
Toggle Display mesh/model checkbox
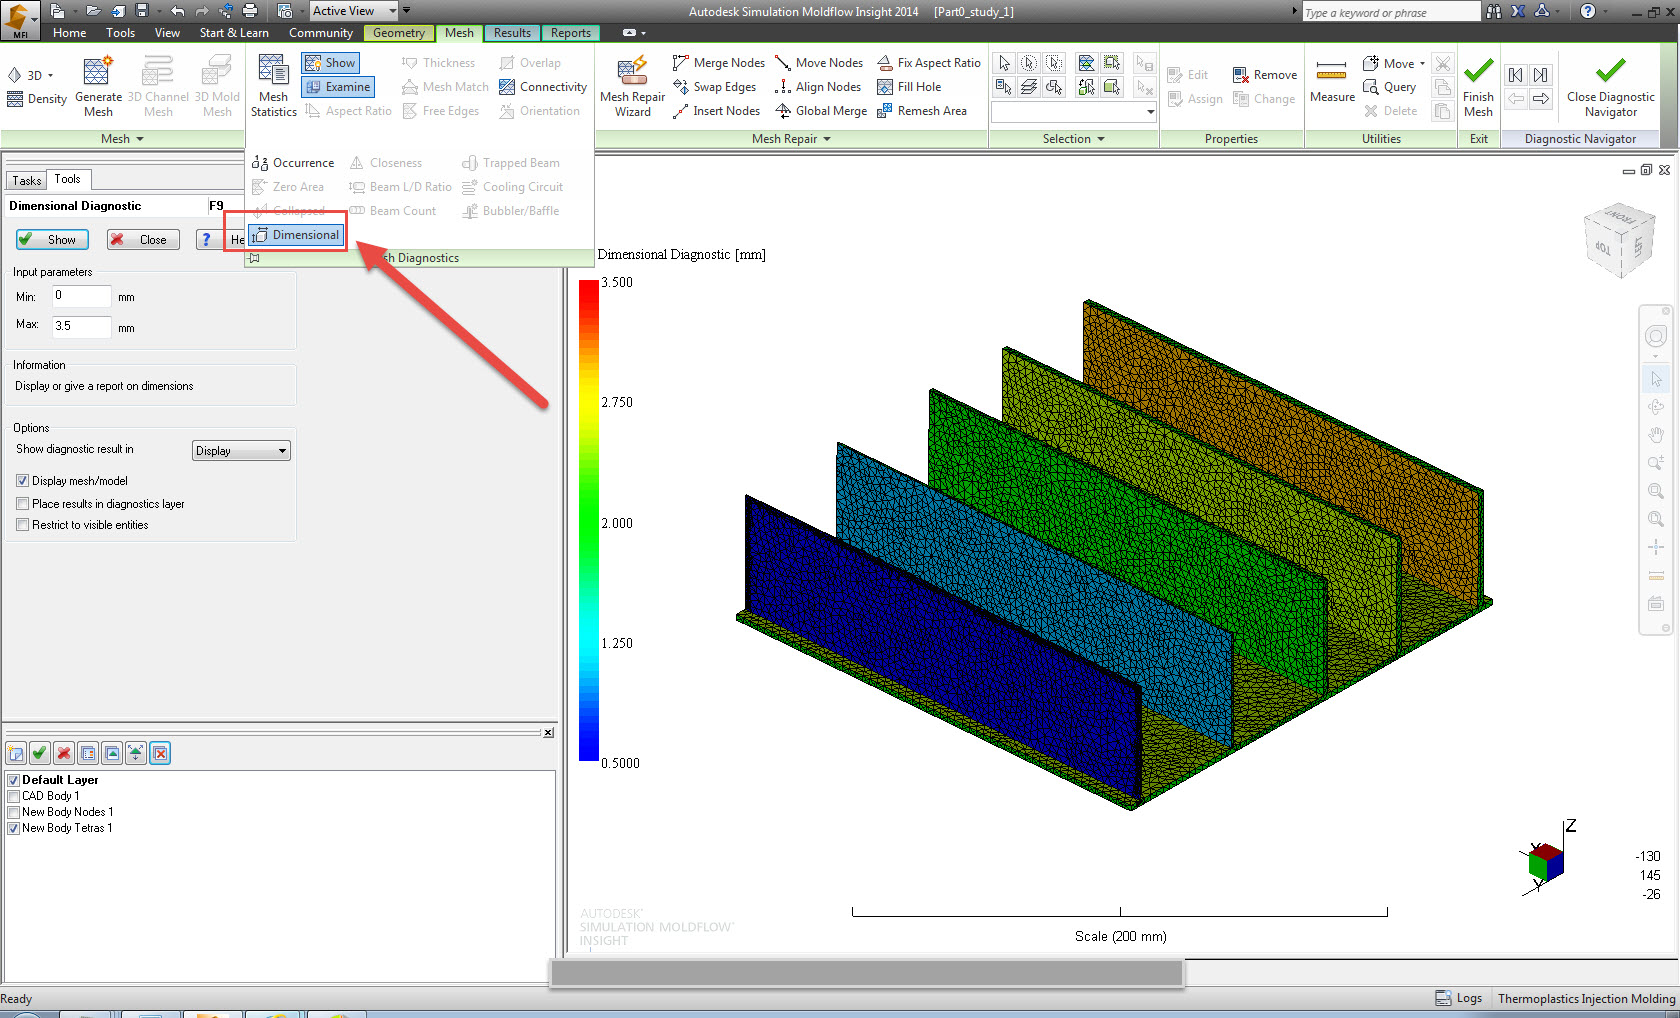(23, 481)
